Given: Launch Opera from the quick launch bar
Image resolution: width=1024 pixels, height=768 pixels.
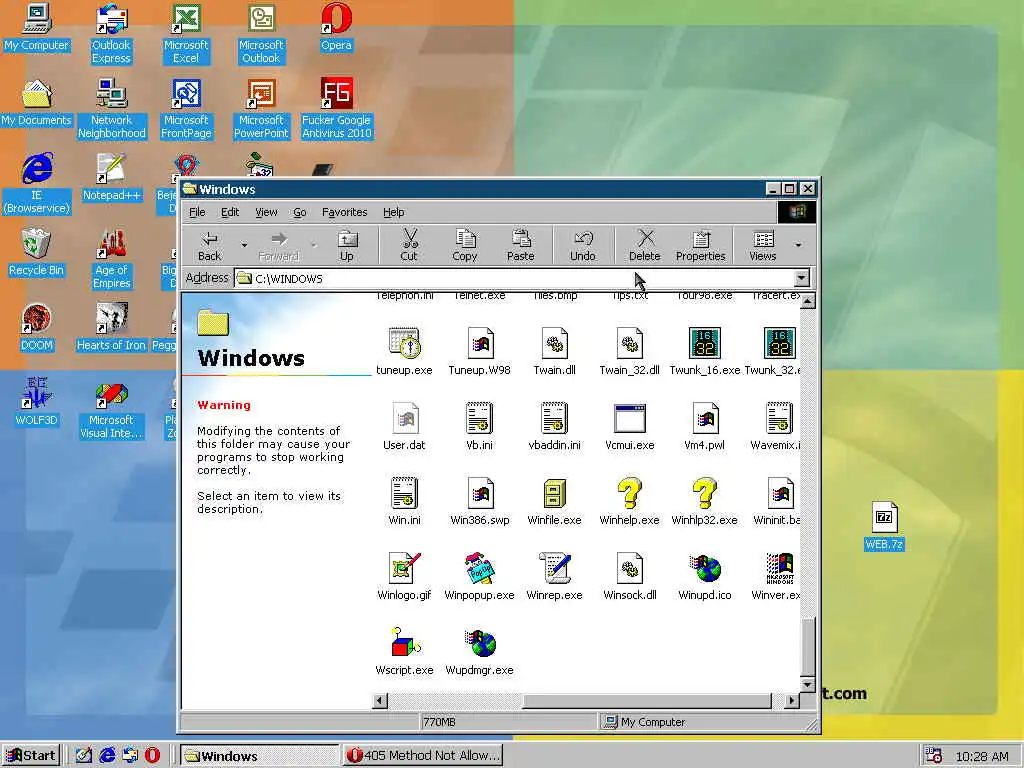Looking at the screenshot, I should 152,756.
